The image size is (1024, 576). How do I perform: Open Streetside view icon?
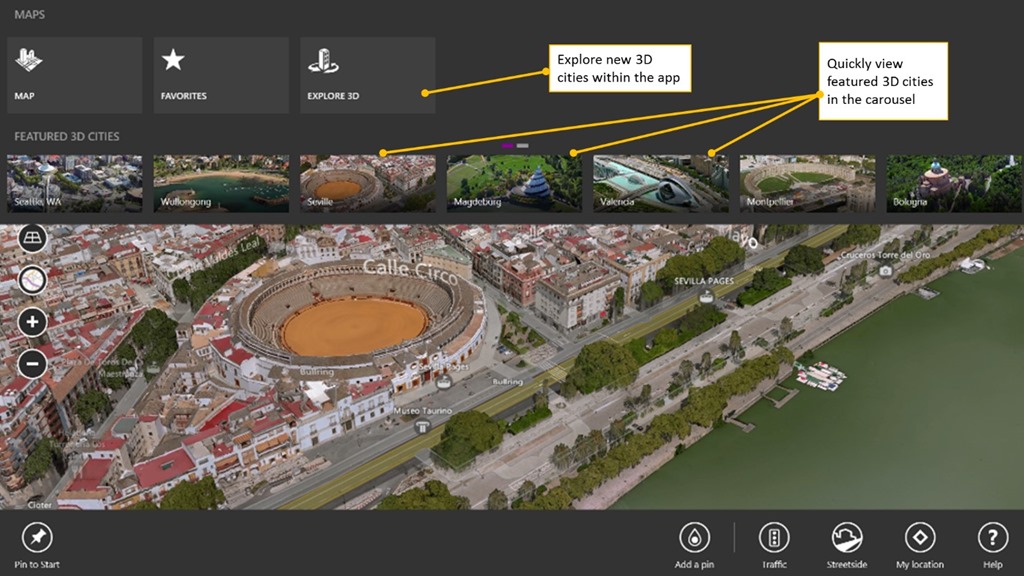click(847, 537)
